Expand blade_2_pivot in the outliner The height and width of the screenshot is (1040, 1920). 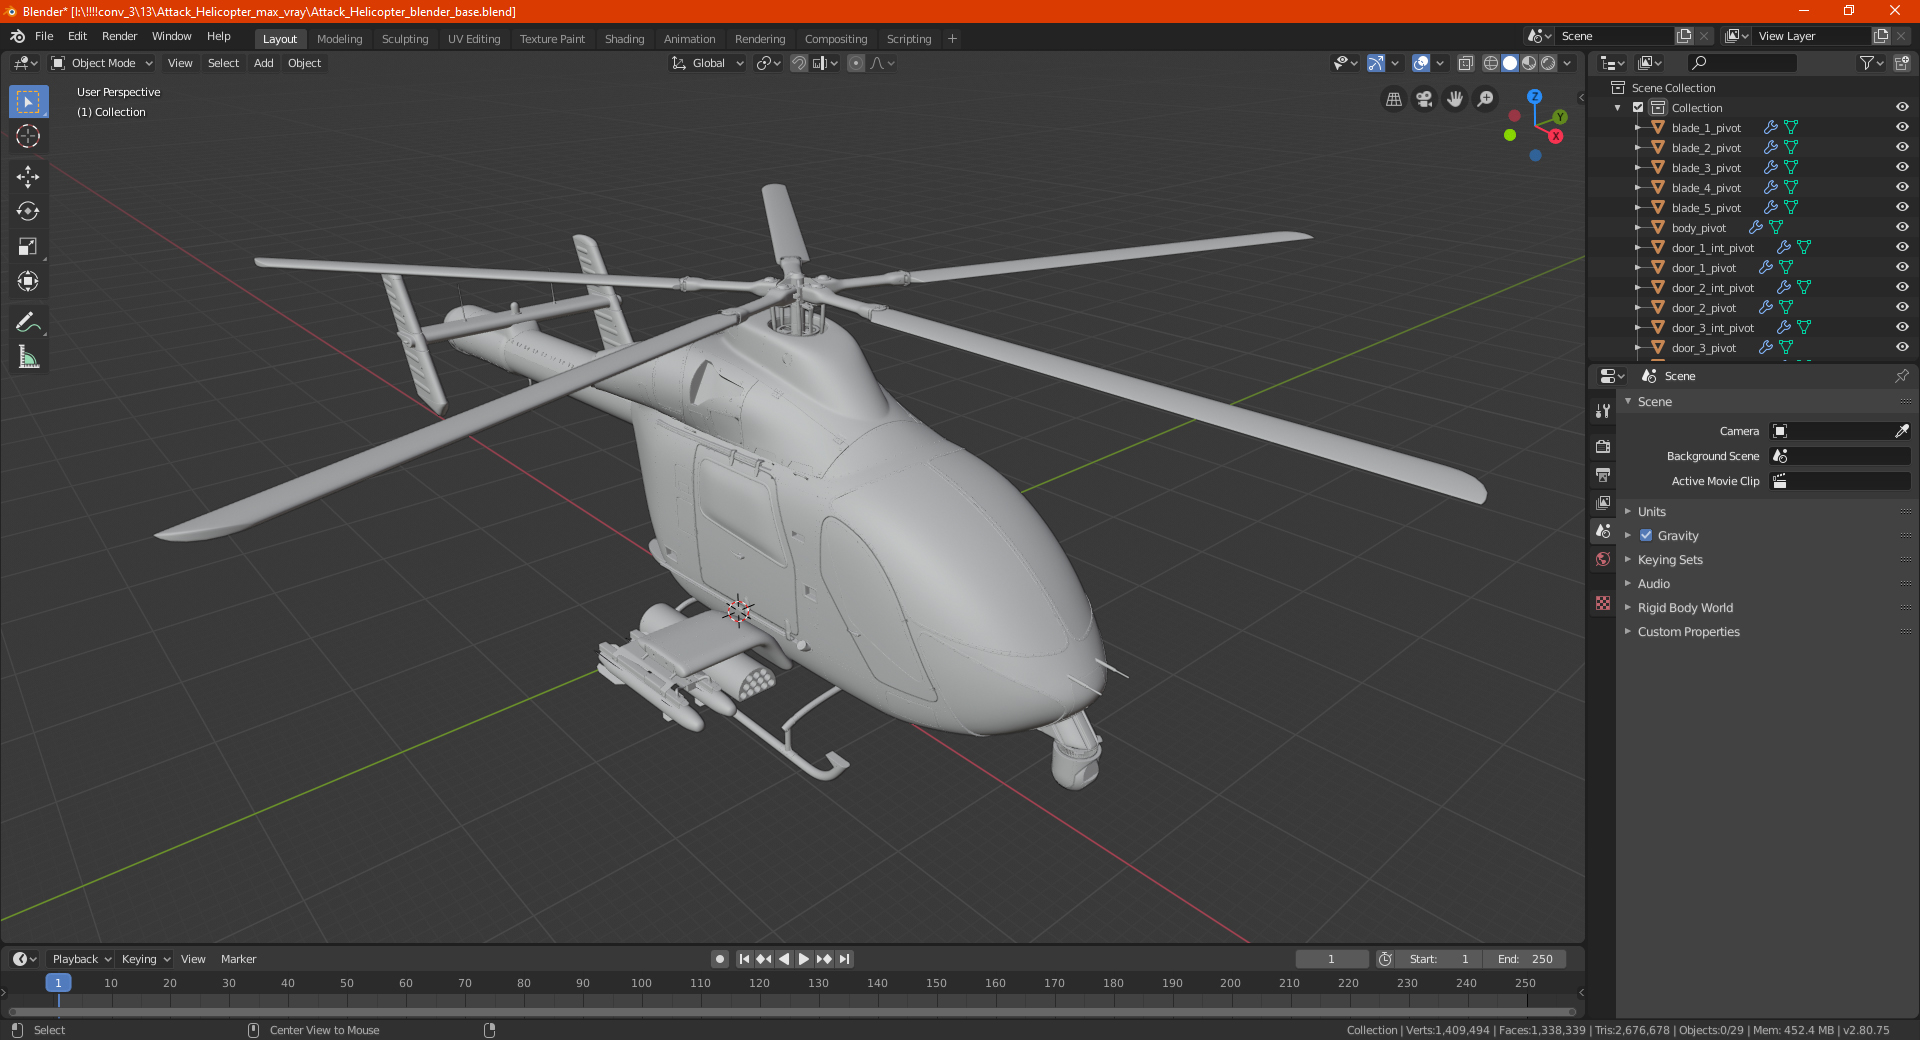tap(1638, 148)
